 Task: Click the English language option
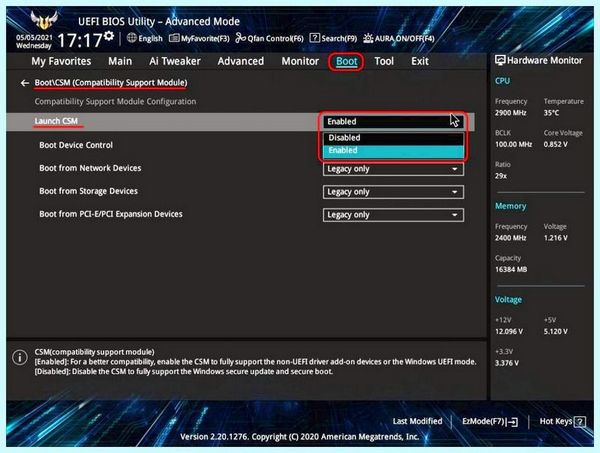[x=150, y=38]
